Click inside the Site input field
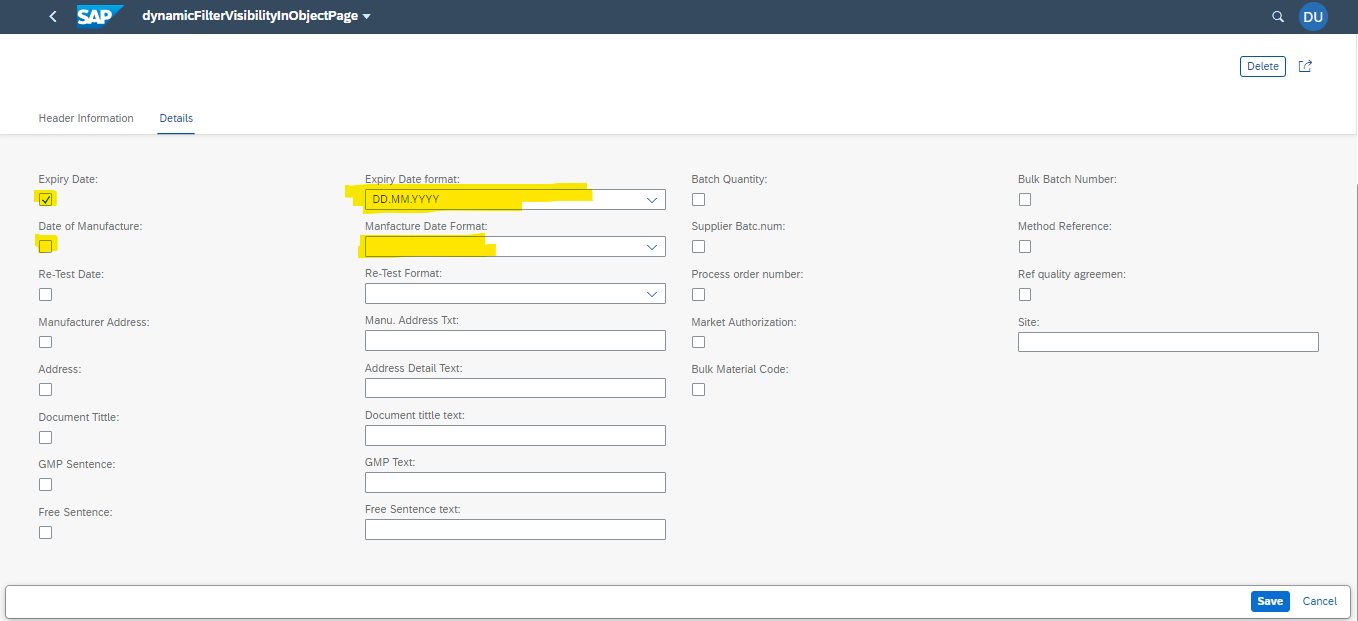The image size is (1358, 621). point(1167,341)
